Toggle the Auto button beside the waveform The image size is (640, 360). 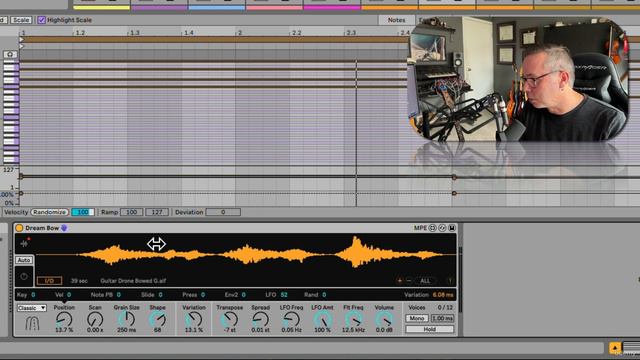(24, 260)
